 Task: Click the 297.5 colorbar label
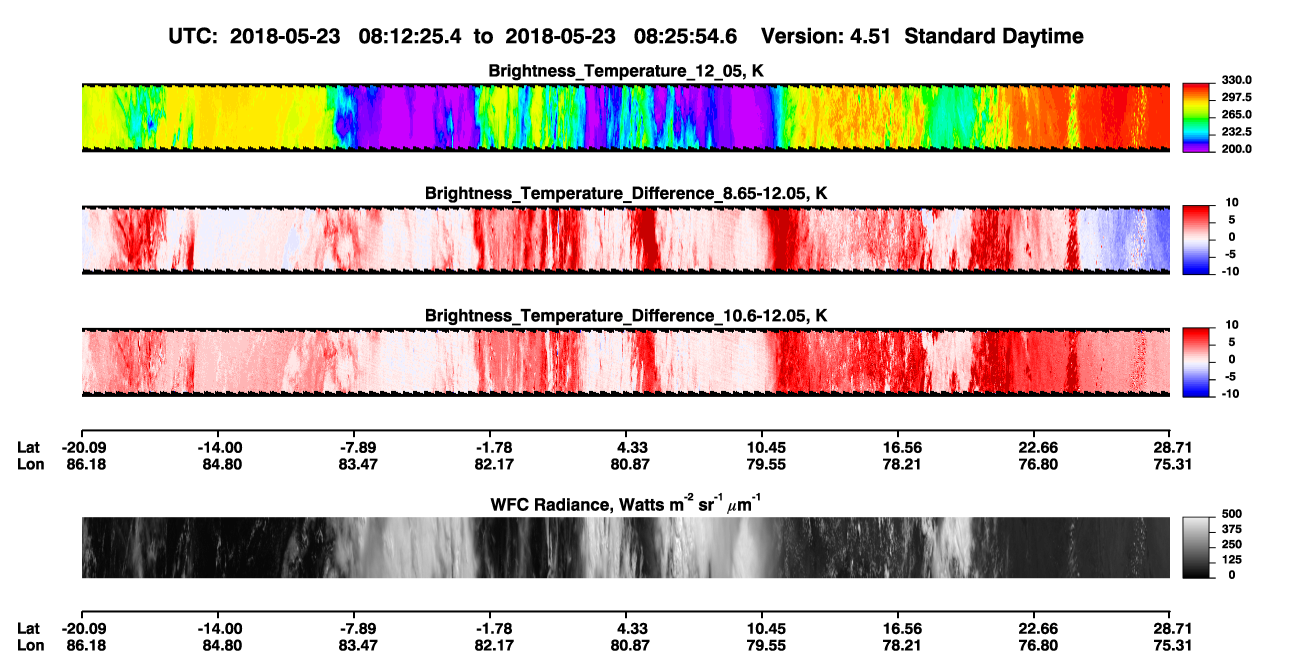pyautogui.click(x=1236, y=97)
